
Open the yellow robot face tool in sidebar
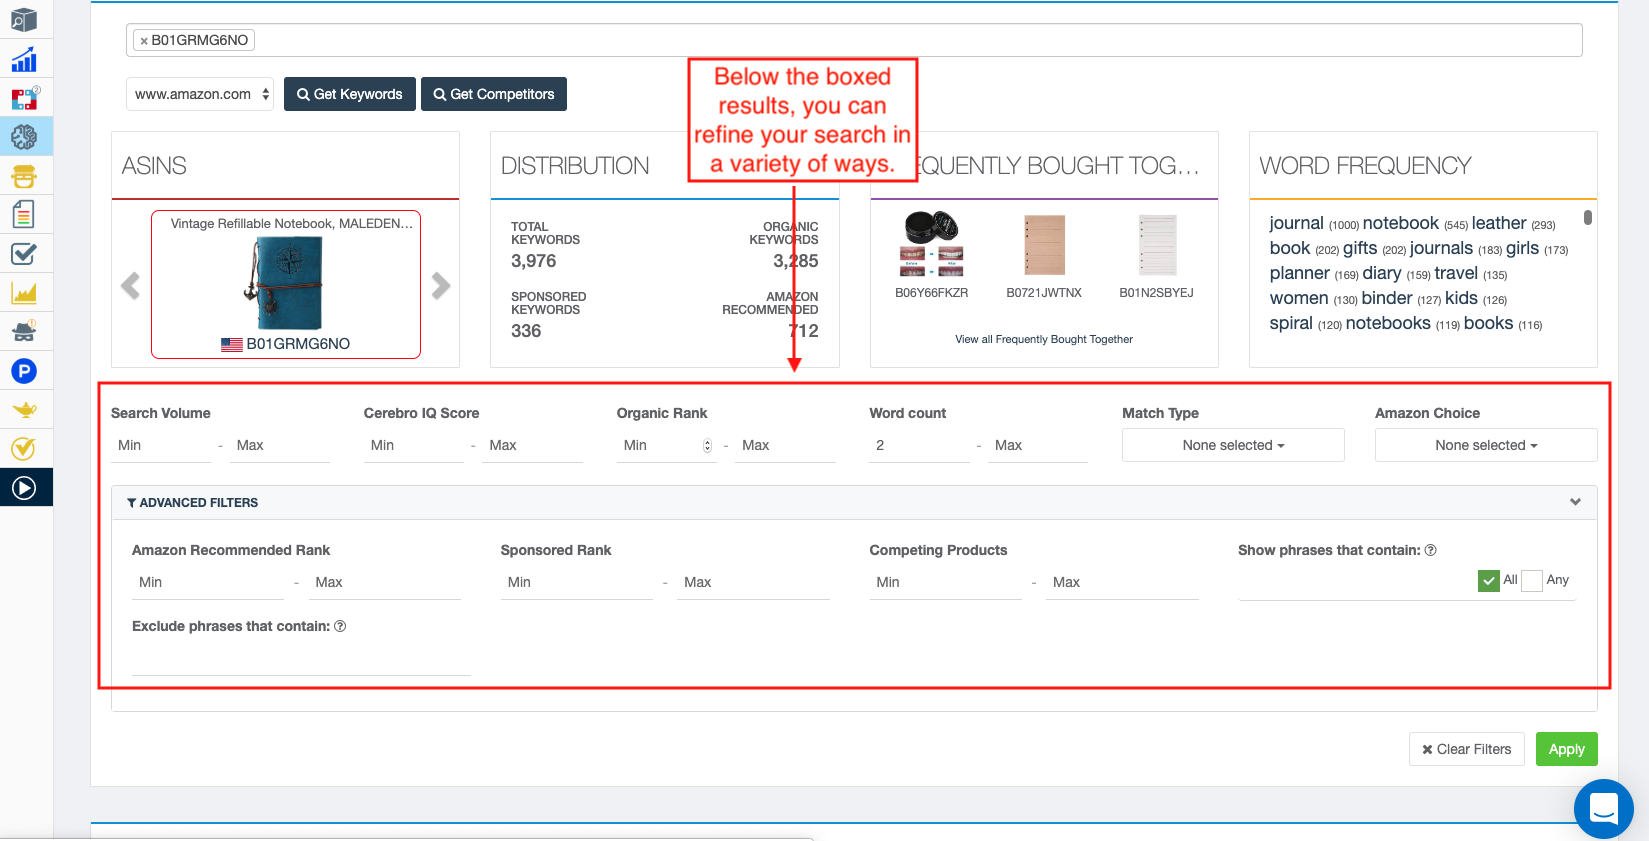pos(24,177)
